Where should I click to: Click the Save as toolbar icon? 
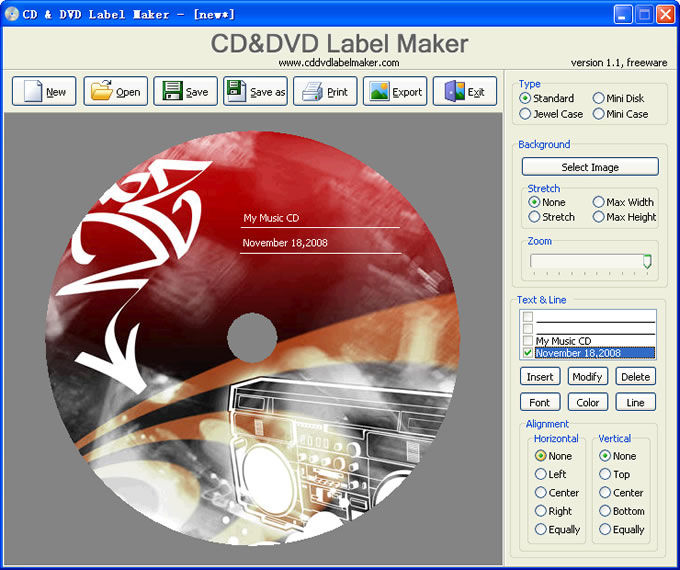click(238, 92)
